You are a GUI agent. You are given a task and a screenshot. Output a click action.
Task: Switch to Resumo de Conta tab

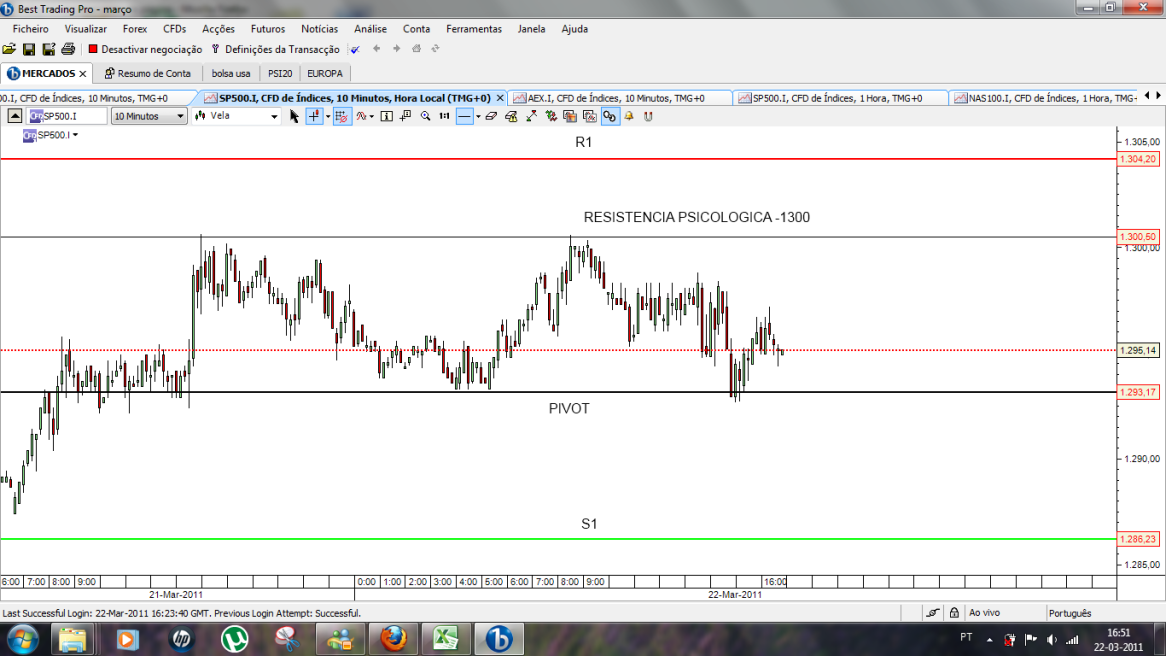click(x=148, y=74)
